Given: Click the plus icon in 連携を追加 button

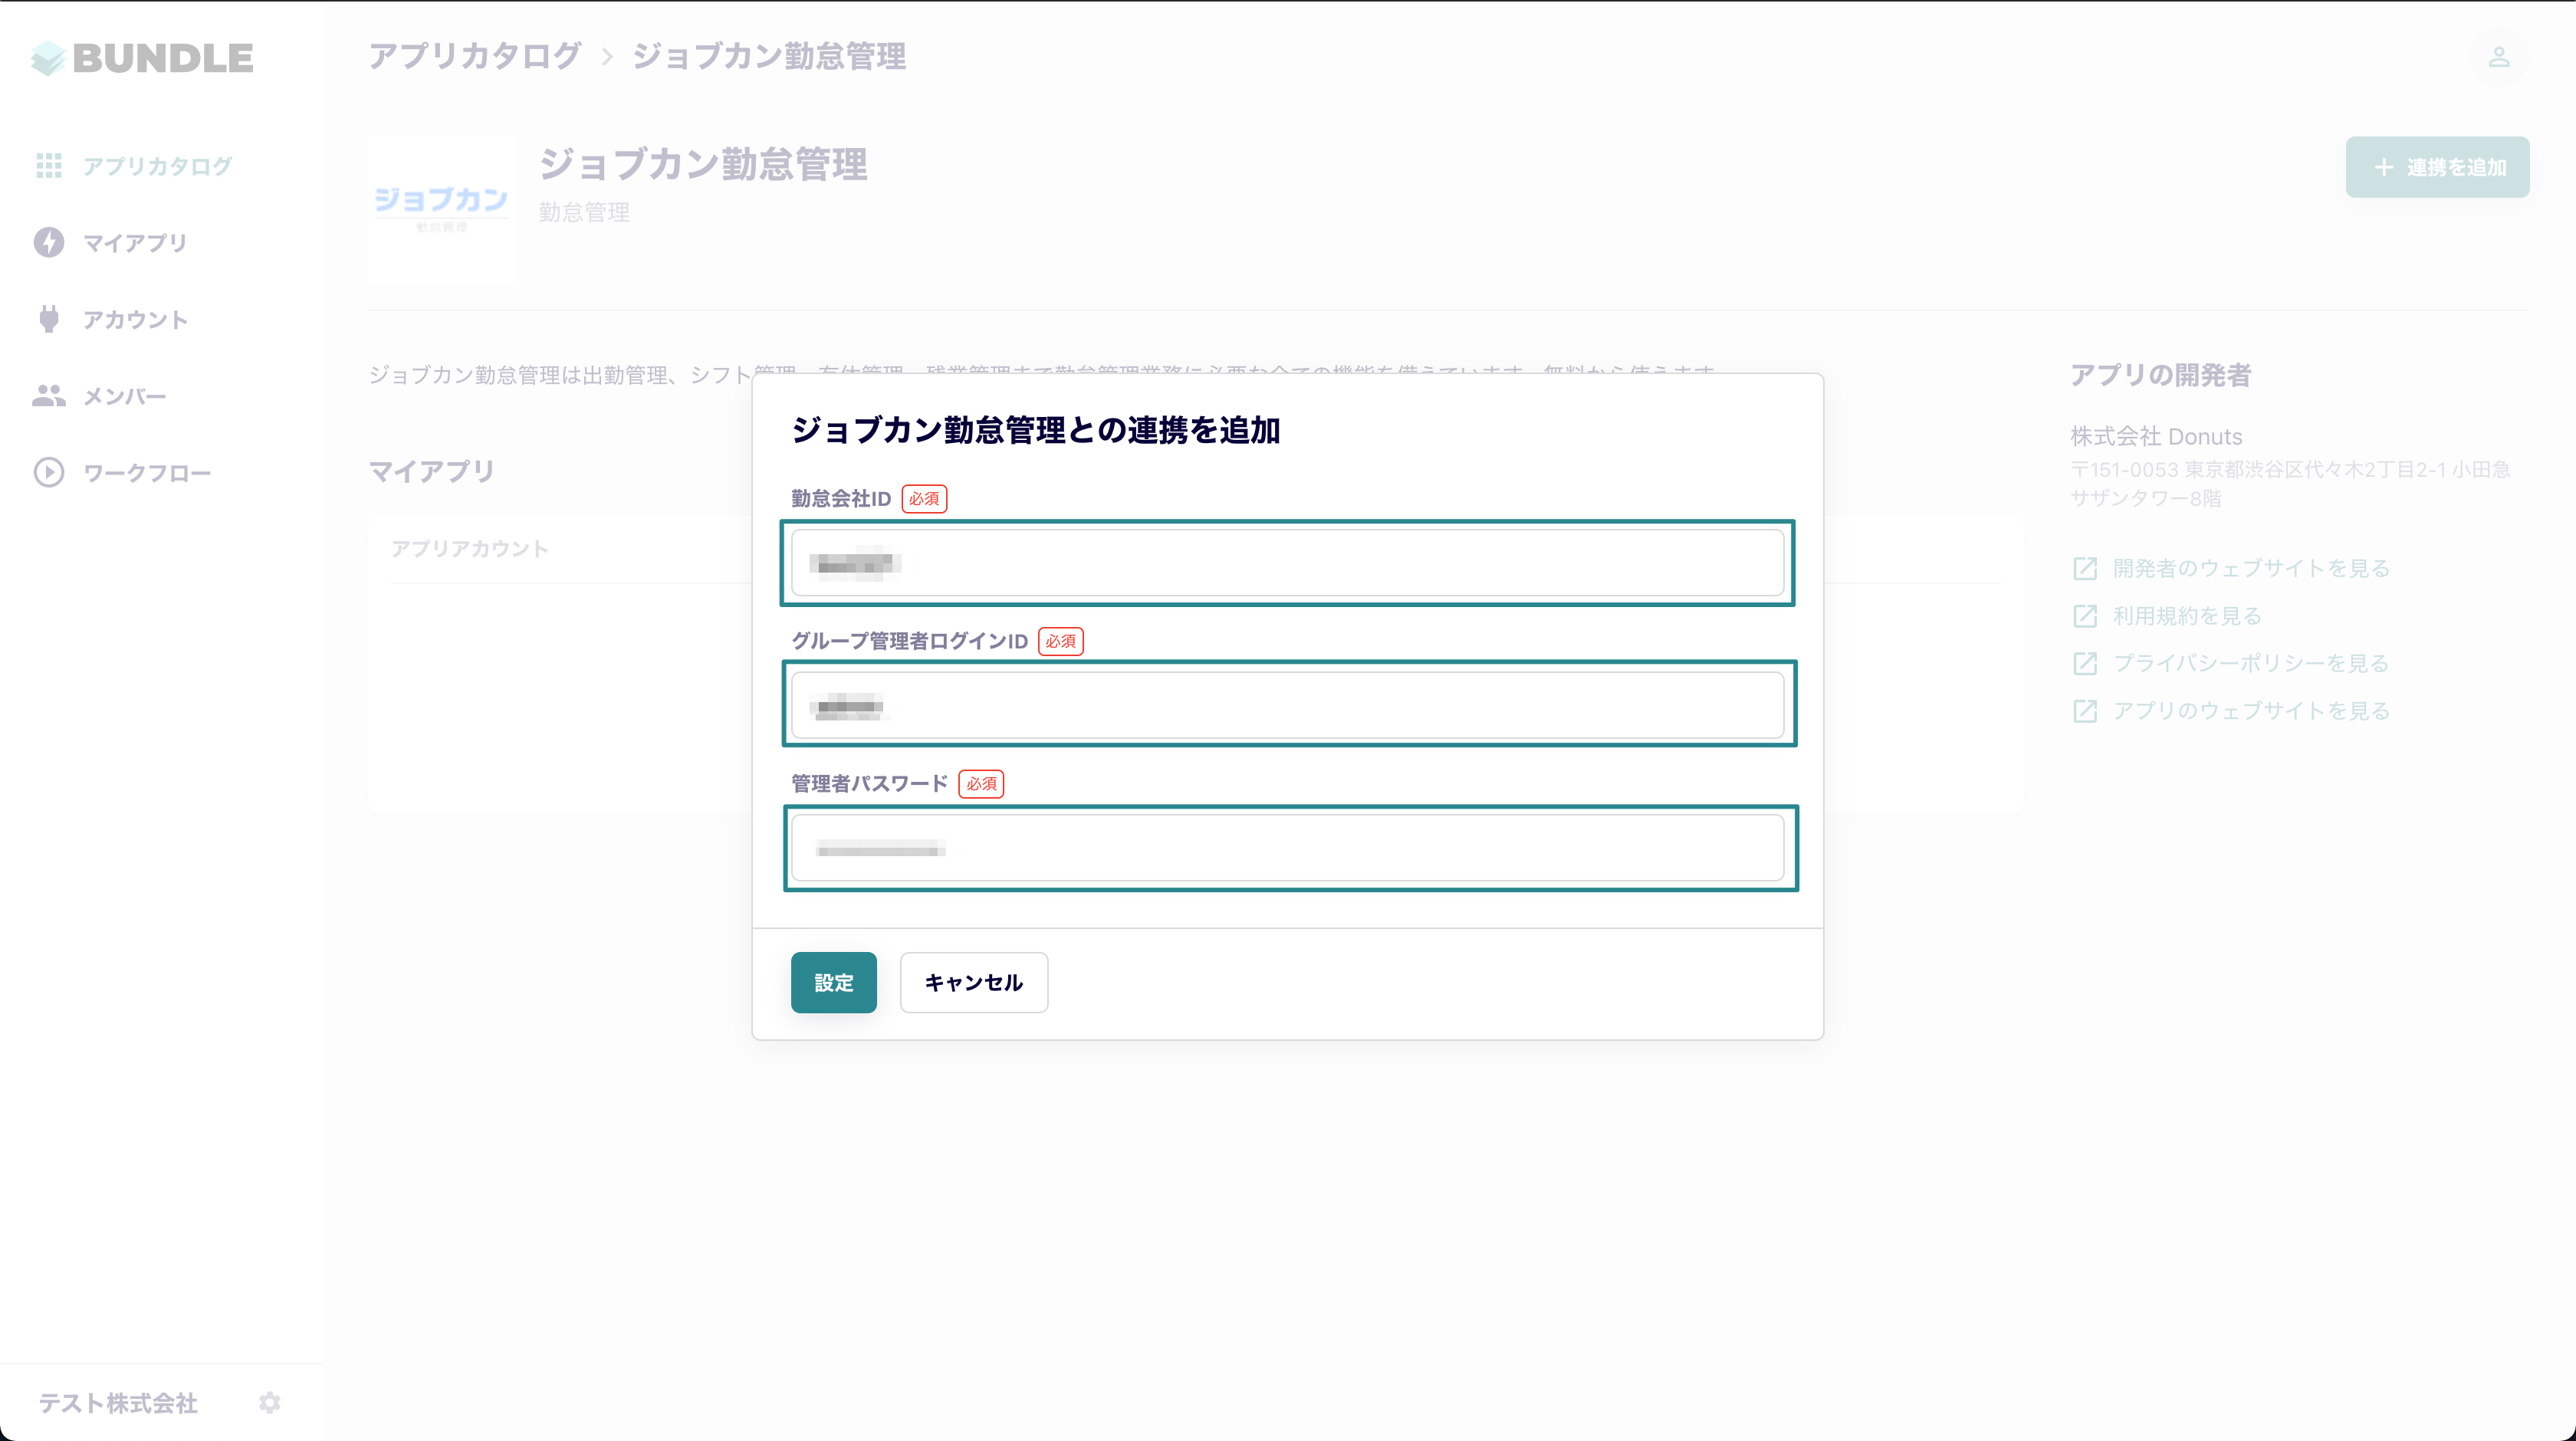Looking at the screenshot, I should [x=2384, y=167].
